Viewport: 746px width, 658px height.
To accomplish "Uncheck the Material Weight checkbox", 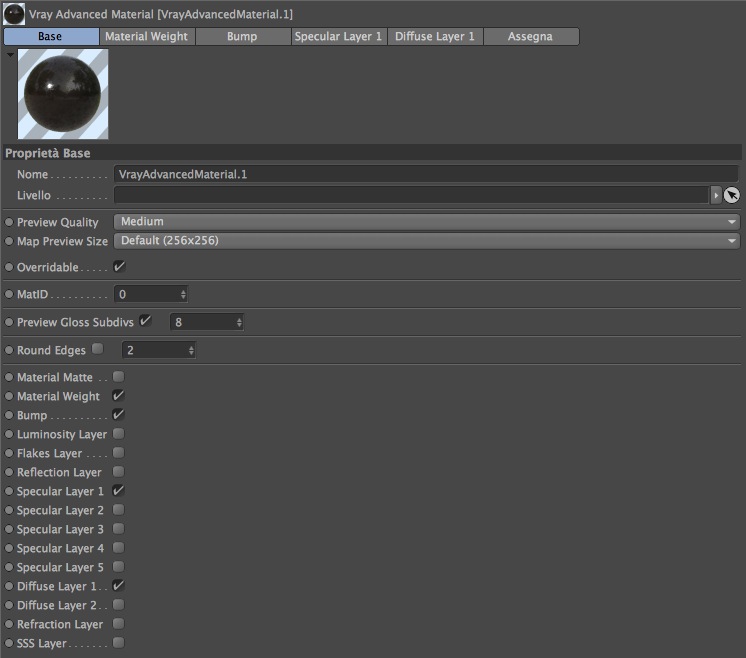I will (118, 395).
